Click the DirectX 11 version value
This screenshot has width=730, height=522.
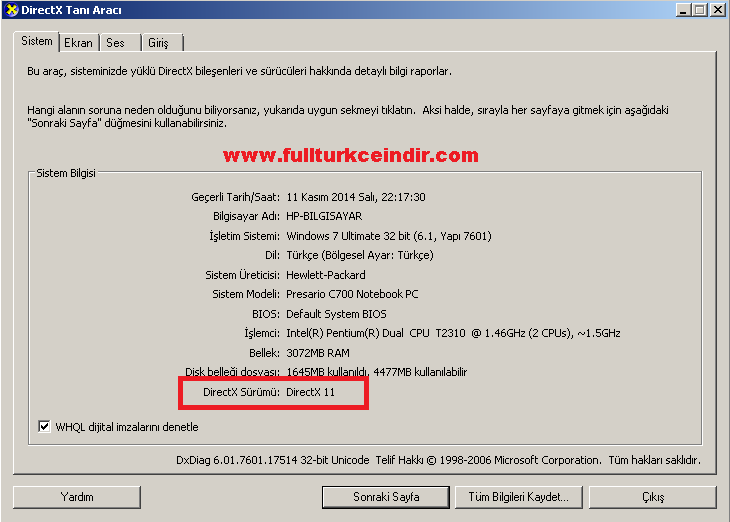coord(311,392)
